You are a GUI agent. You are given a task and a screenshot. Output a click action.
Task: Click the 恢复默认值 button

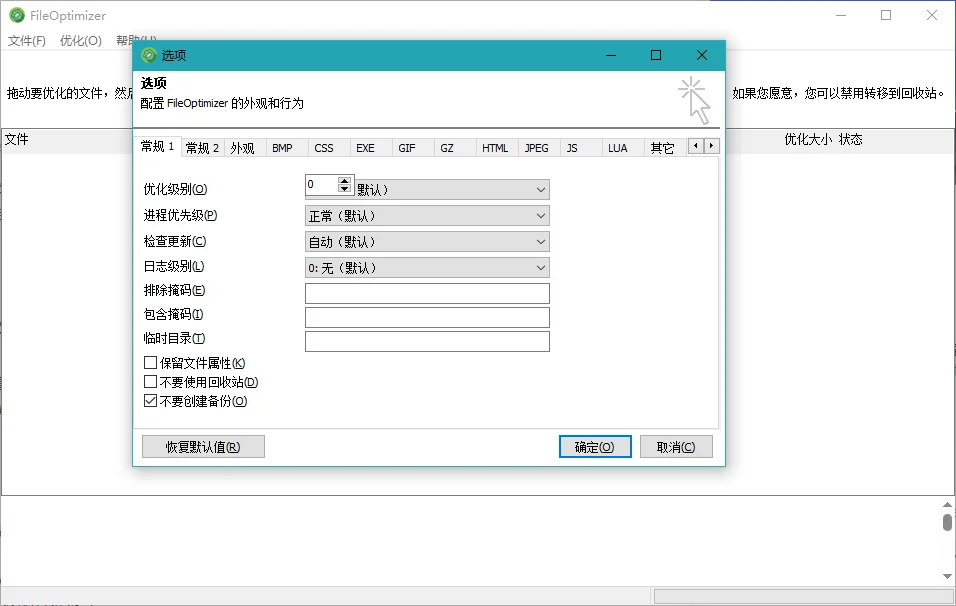[203, 447]
